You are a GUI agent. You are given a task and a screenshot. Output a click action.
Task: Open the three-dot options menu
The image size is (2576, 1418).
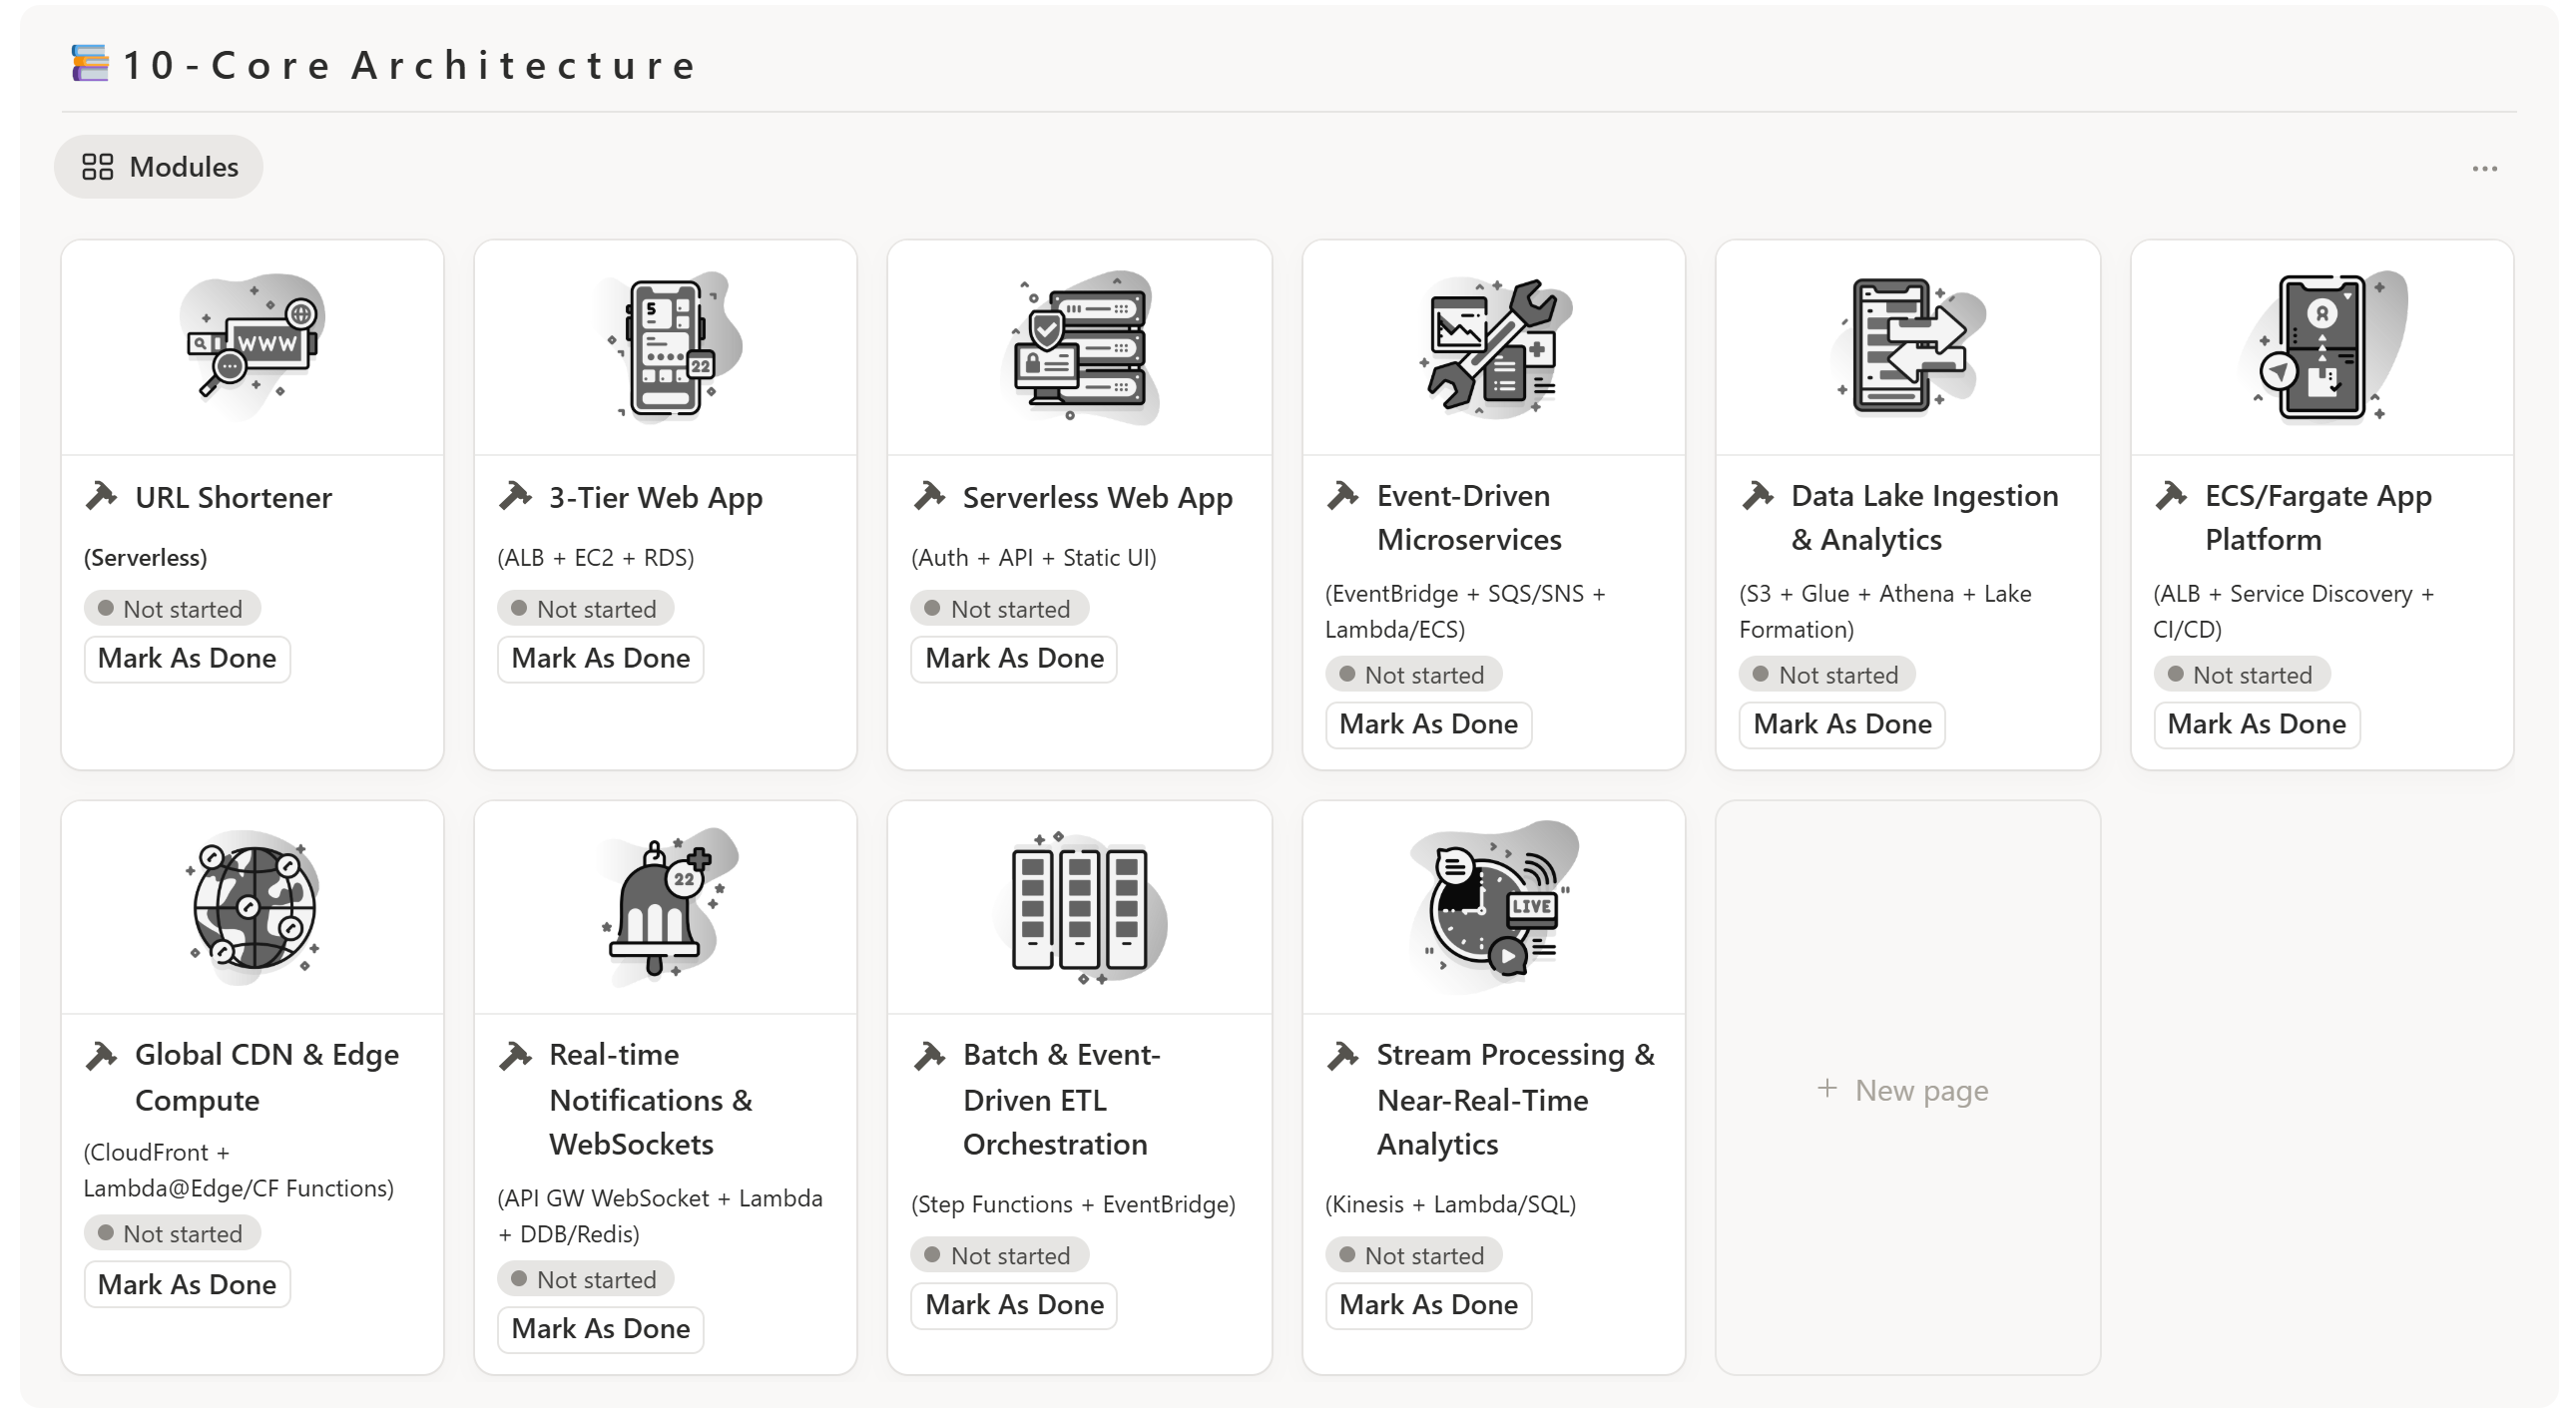[x=2484, y=169]
